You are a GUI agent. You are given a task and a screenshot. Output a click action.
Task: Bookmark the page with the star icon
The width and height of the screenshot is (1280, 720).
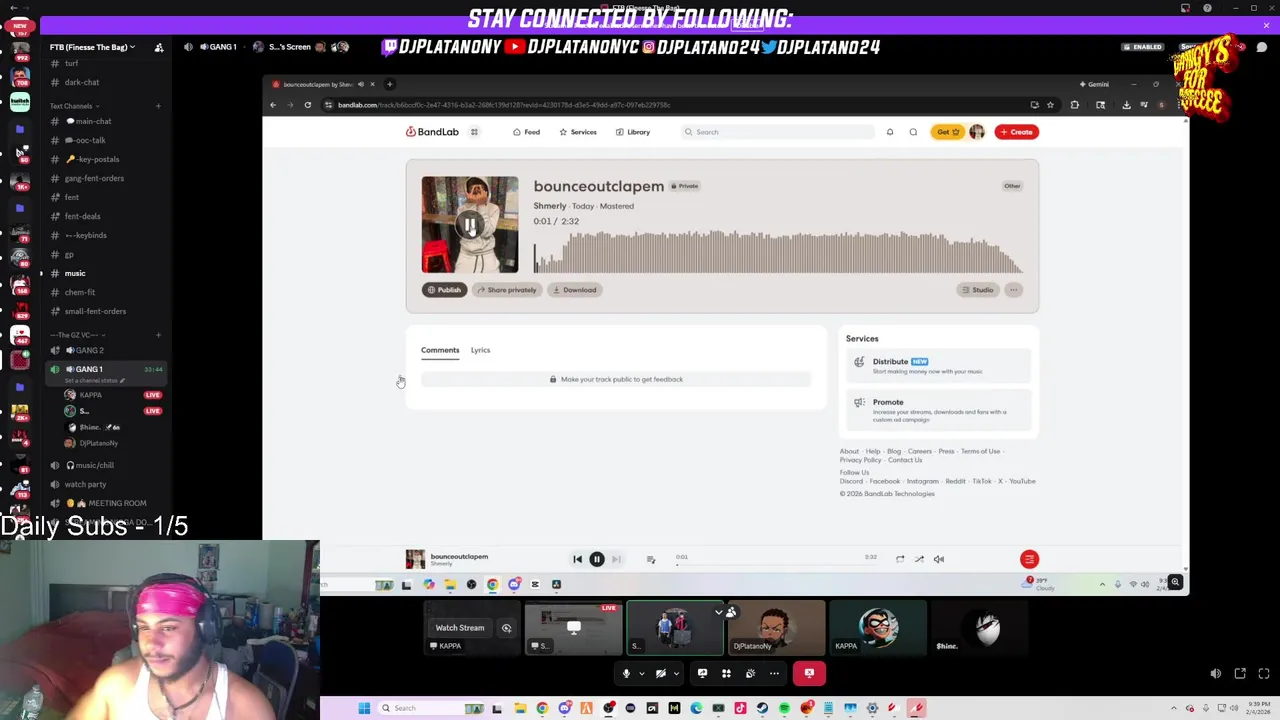[1050, 105]
